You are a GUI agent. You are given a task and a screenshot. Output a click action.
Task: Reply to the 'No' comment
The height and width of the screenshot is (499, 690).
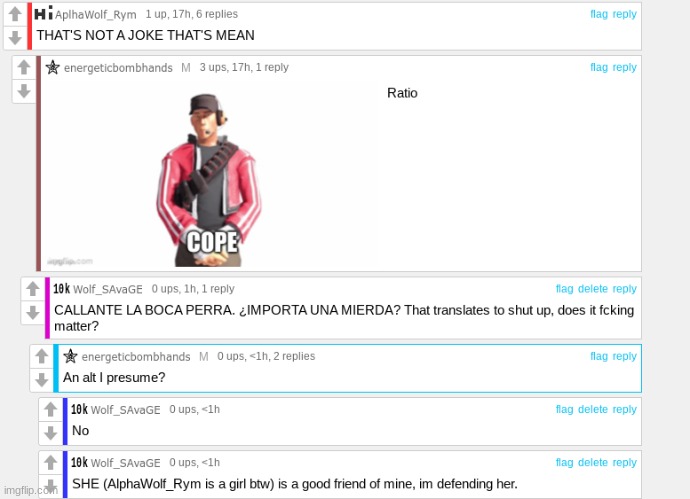pyautogui.click(x=624, y=409)
